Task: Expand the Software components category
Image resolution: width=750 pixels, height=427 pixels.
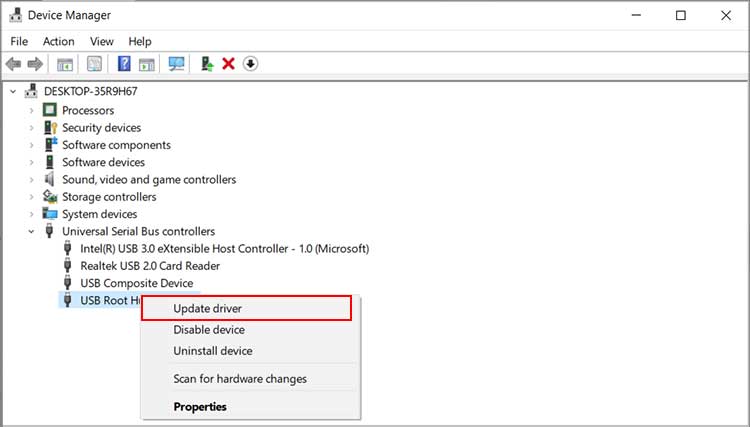Action: [32, 145]
